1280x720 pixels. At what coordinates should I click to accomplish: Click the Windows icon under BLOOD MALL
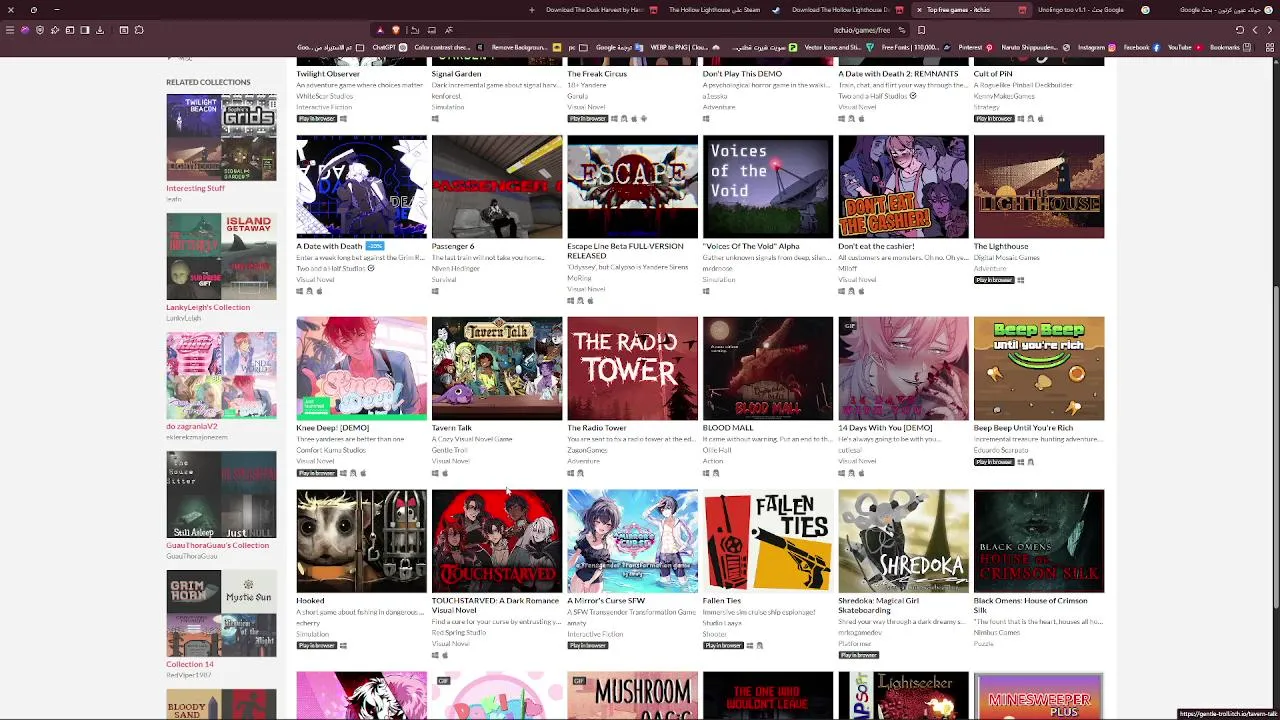(706, 473)
